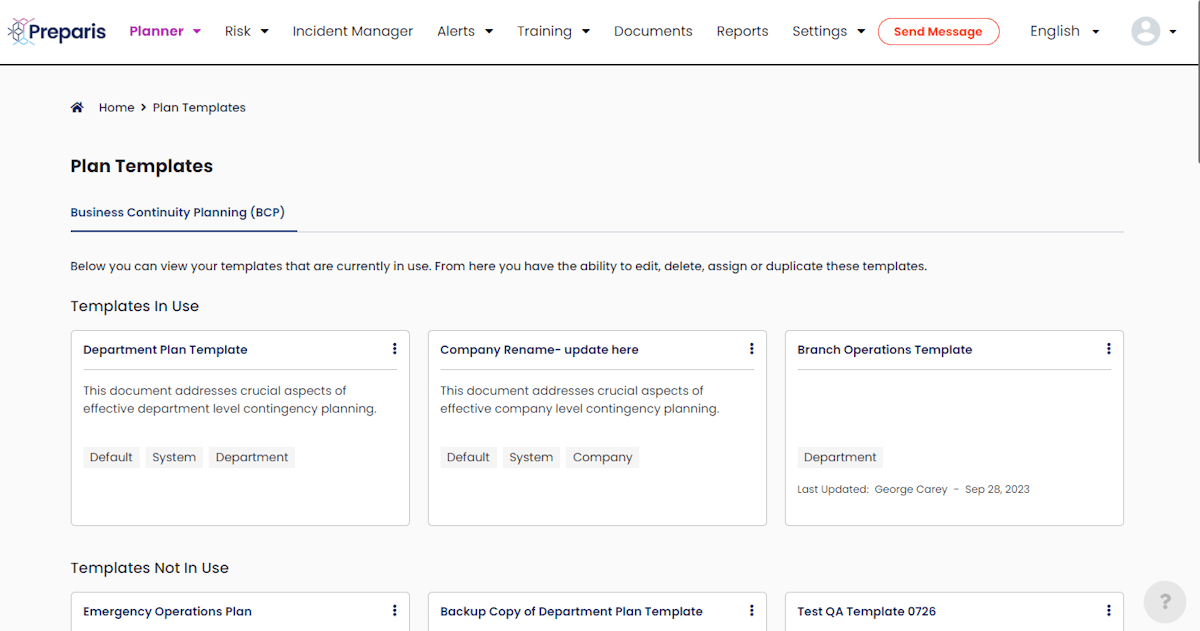Expand the Risk dropdown menu

tap(246, 31)
